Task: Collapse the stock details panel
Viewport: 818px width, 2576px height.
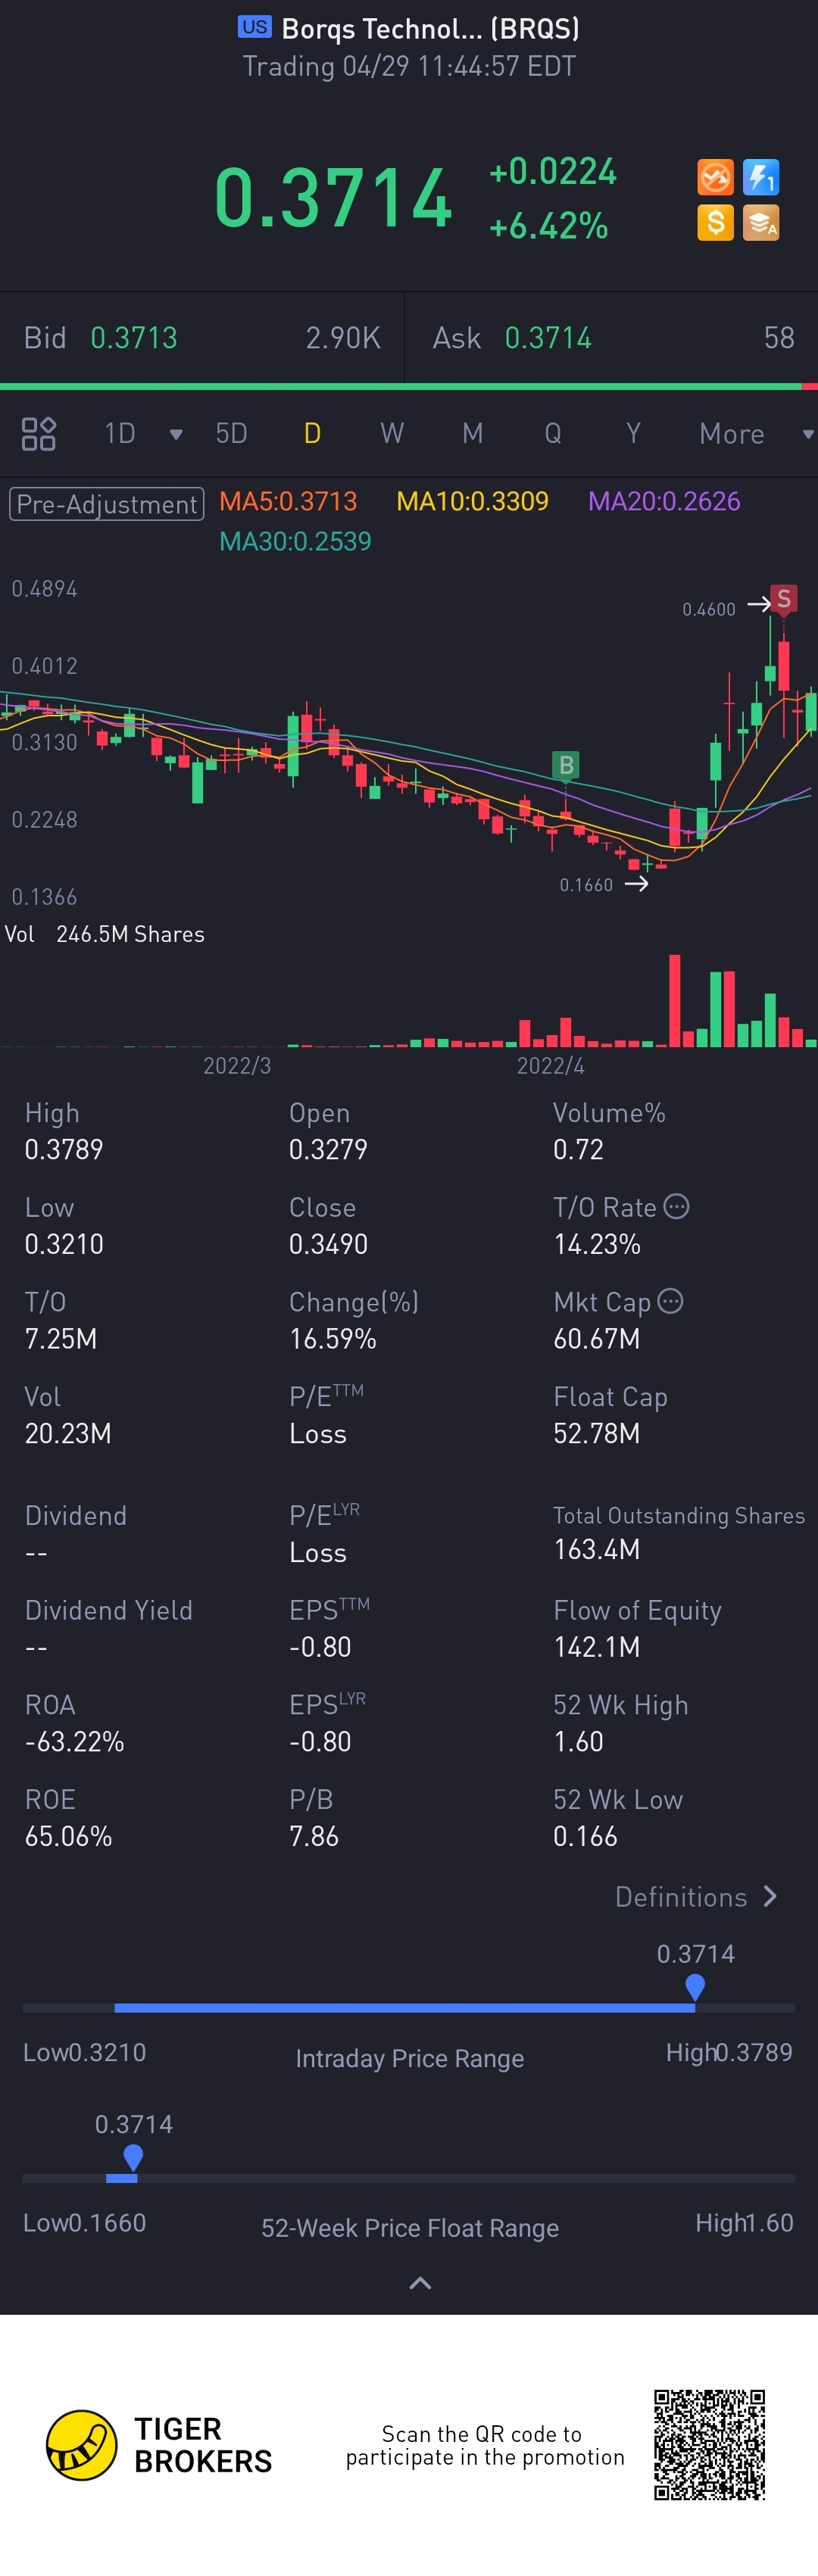Action: tap(420, 2283)
